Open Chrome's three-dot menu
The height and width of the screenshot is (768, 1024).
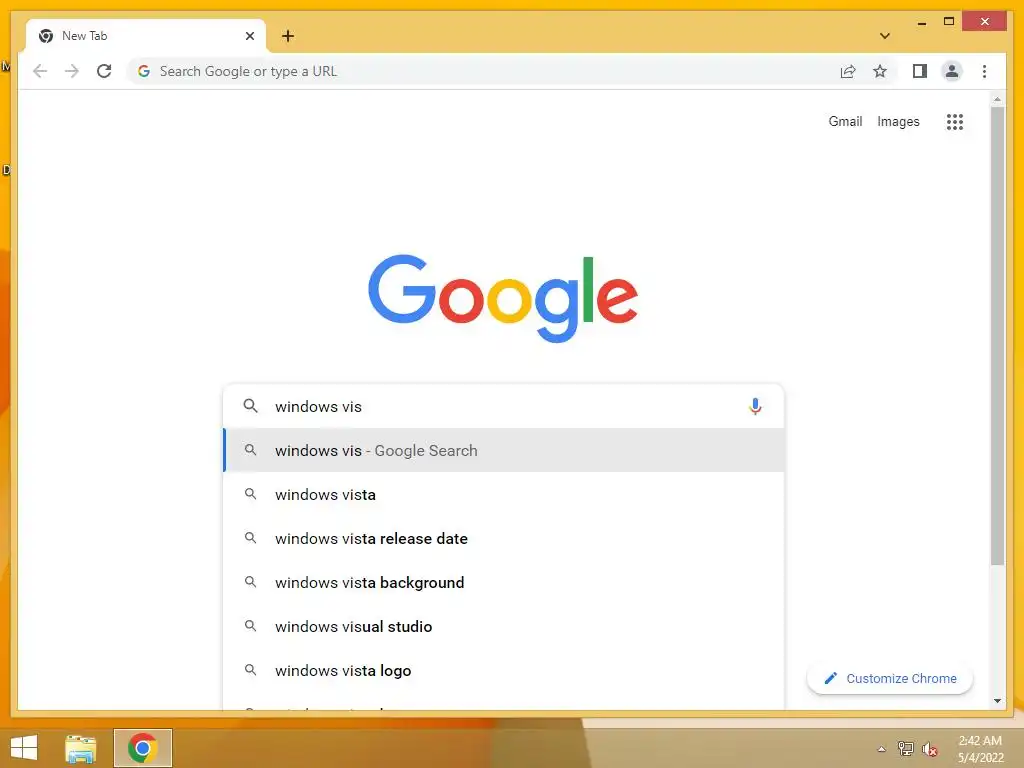point(984,71)
